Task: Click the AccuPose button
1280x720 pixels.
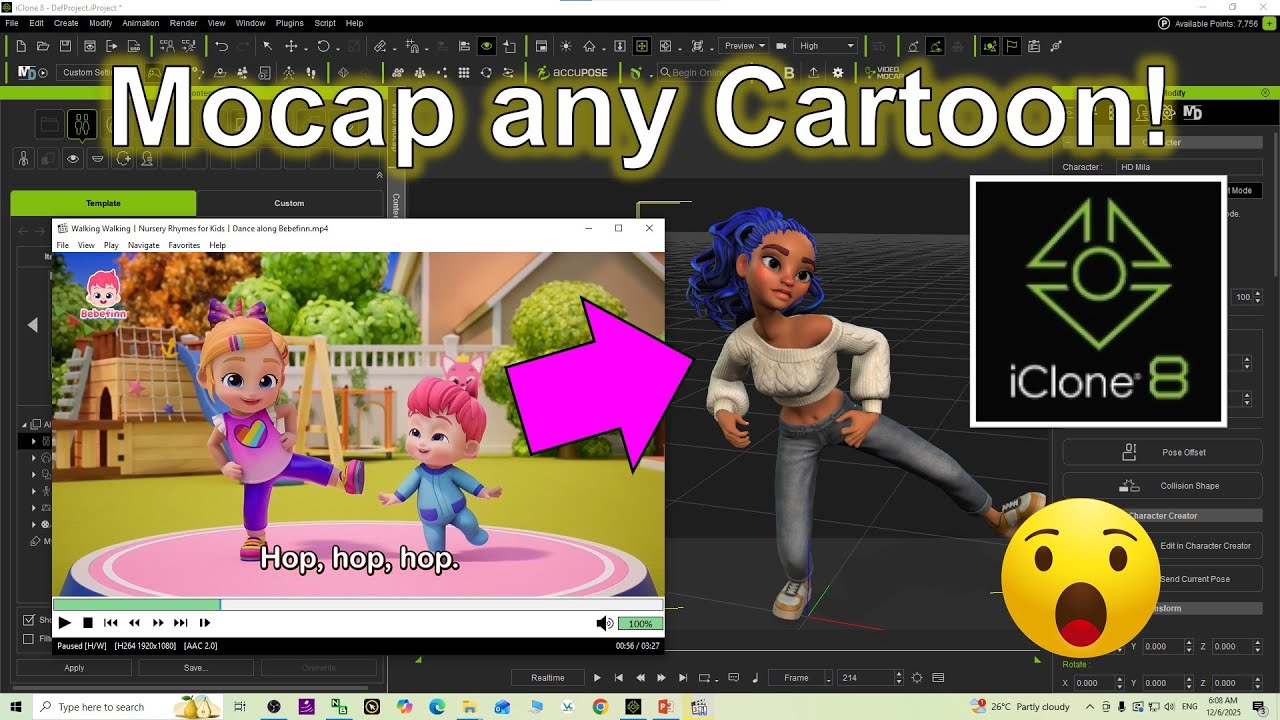Action: tap(572, 73)
